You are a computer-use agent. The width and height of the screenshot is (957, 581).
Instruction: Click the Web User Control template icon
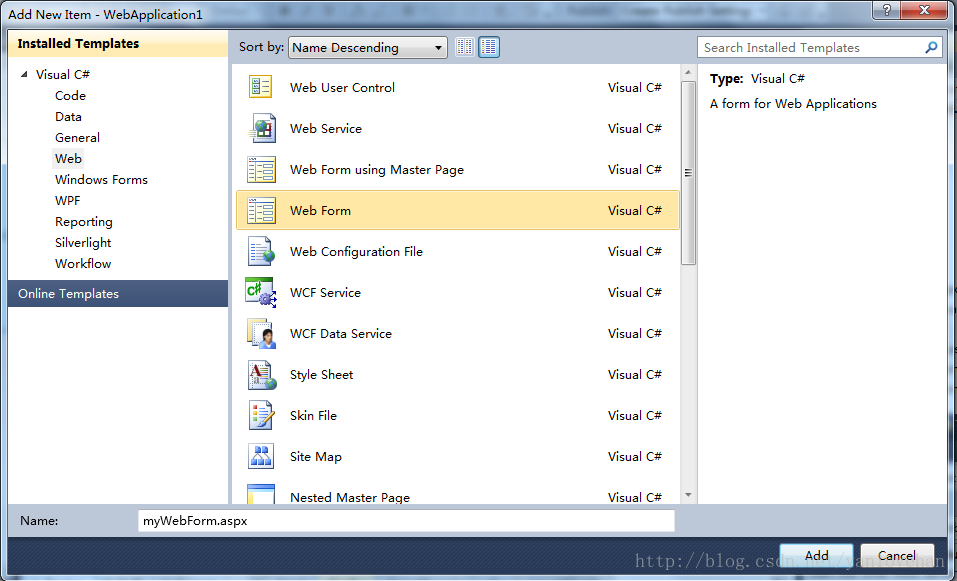(x=261, y=87)
